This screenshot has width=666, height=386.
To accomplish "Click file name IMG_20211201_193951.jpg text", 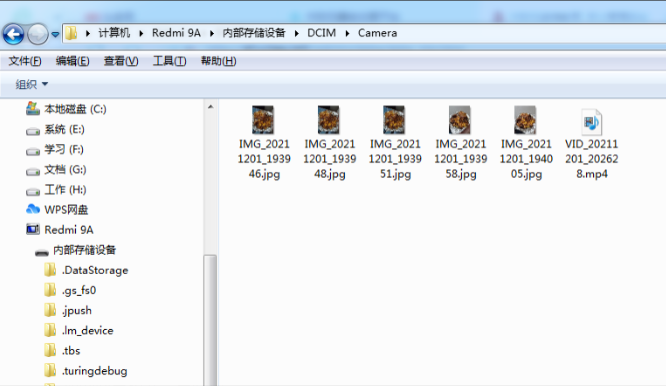I will (x=395, y=159).
